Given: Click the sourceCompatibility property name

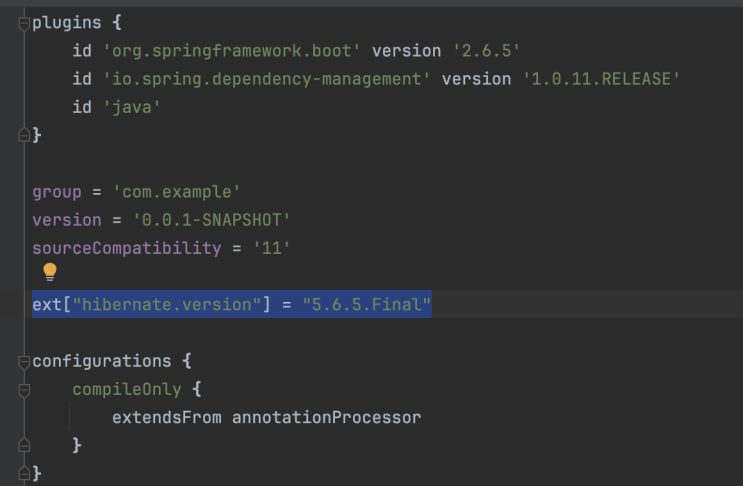Looking at the screenshot, I should pos(126,247).
